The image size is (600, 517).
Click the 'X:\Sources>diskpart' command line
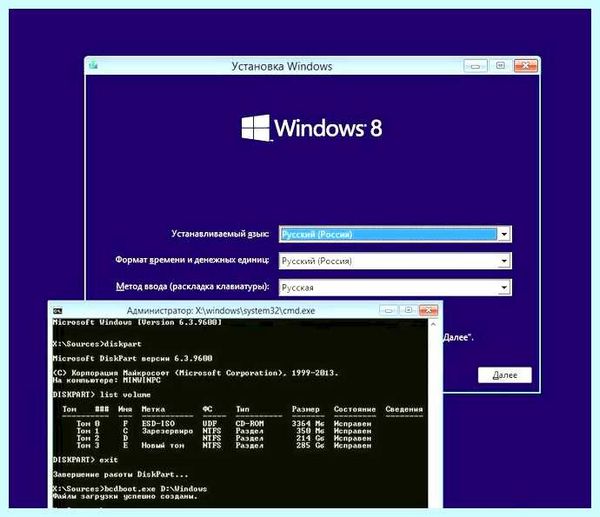point(97,344)
